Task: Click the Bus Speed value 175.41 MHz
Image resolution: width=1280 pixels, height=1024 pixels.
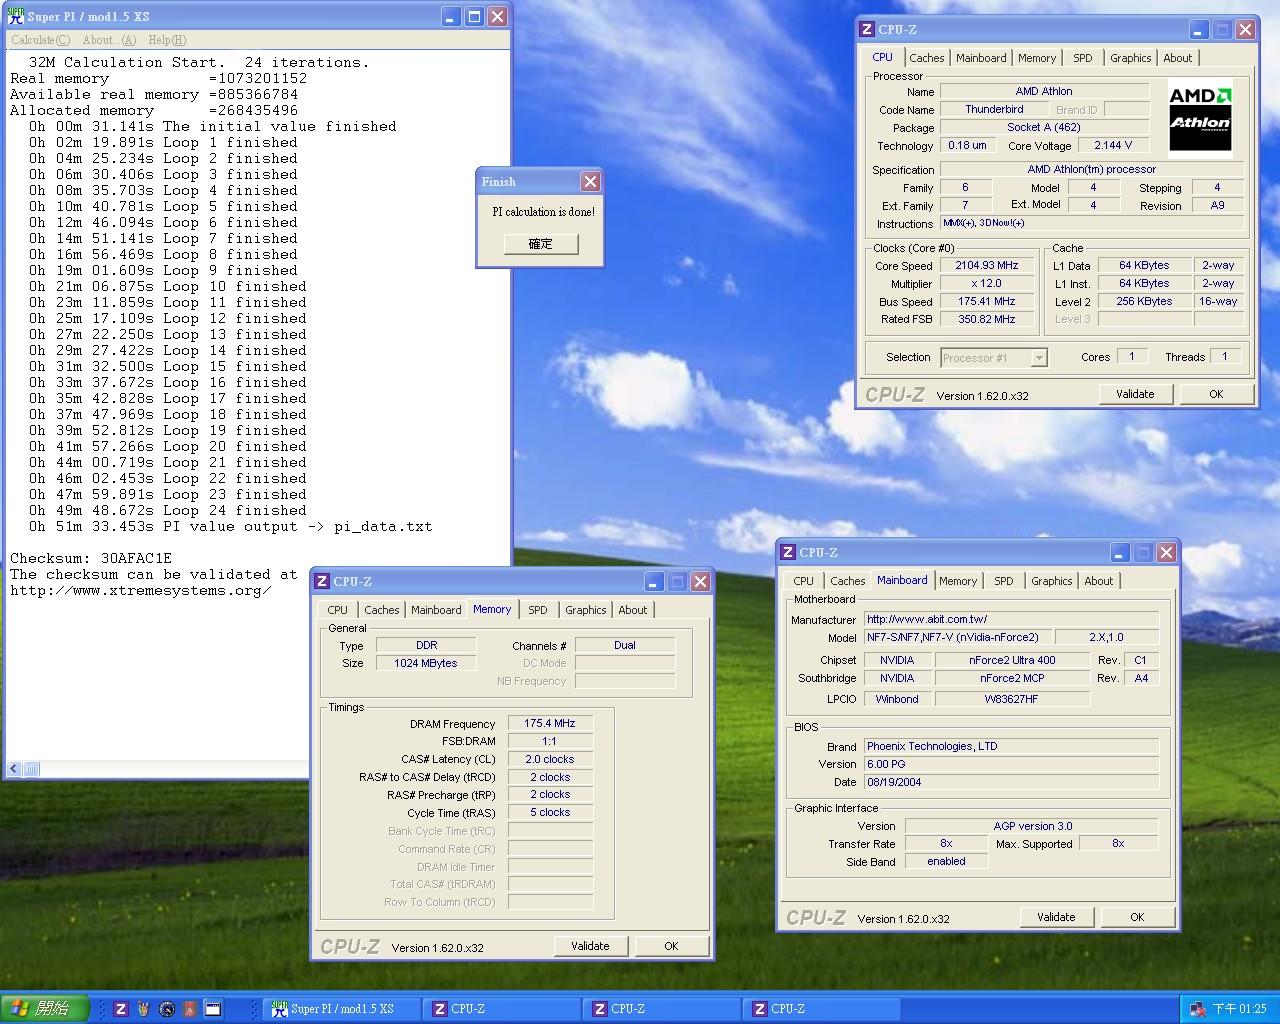Action: (987, 302)
